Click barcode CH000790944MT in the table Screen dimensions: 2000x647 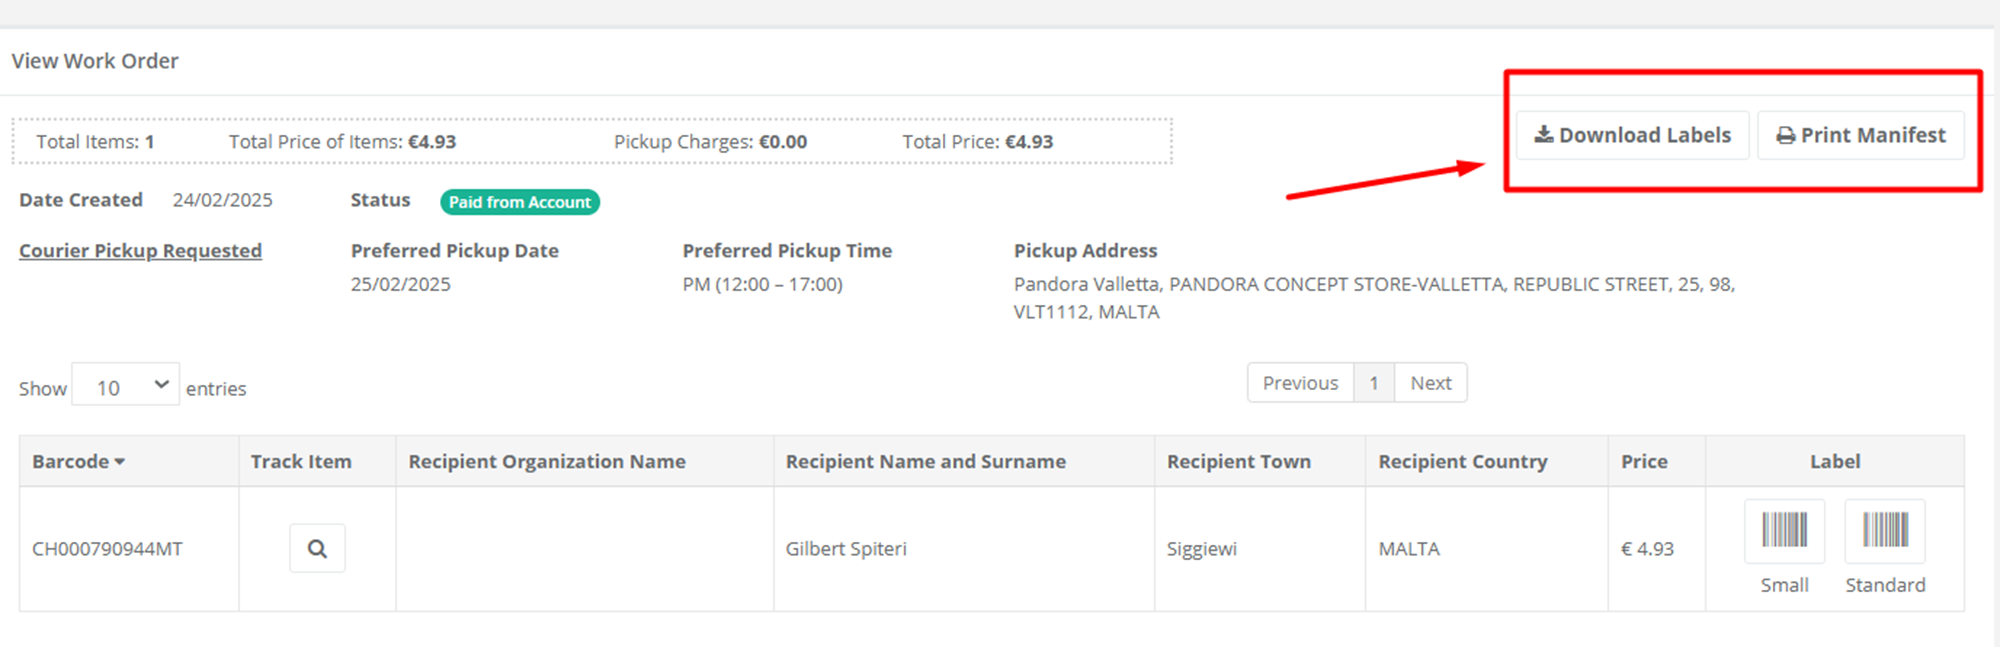[107, 549]
